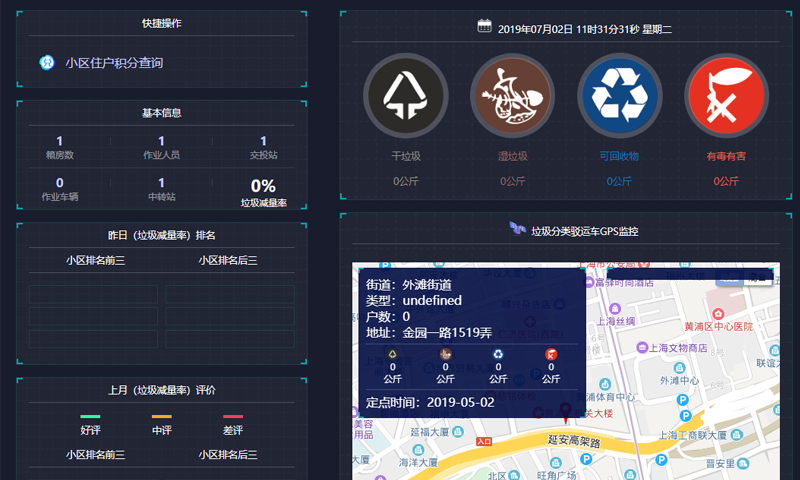800x480 pixels.
Task: Click the calendar icon beside the date
Action: click(x=484, y=27)
